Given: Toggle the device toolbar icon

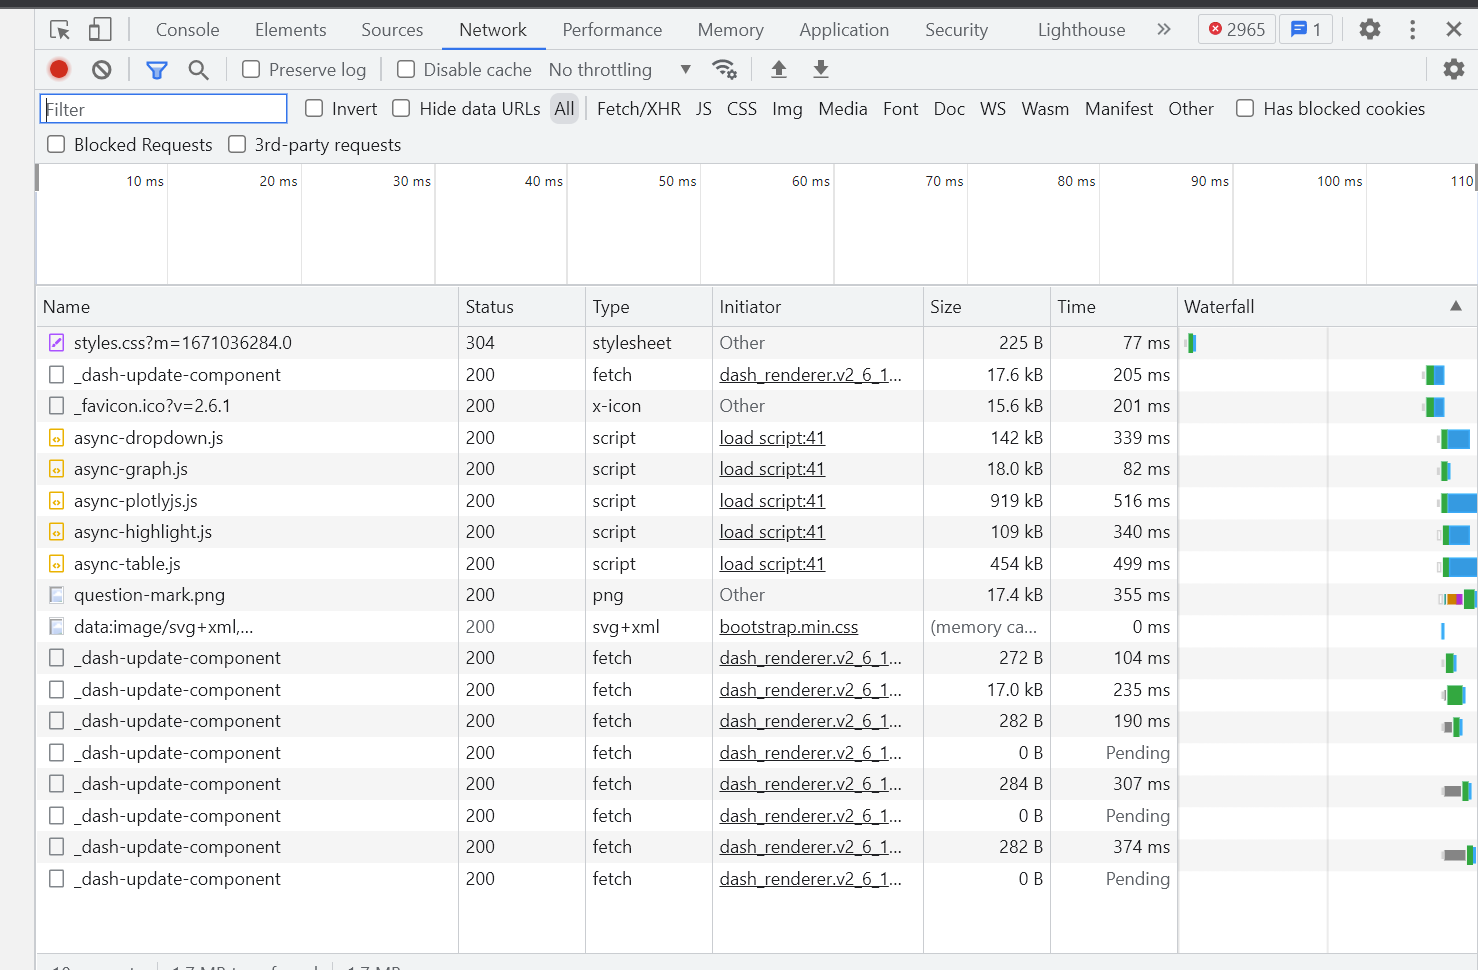Looking at the screenshot, I should coord(100,30).
